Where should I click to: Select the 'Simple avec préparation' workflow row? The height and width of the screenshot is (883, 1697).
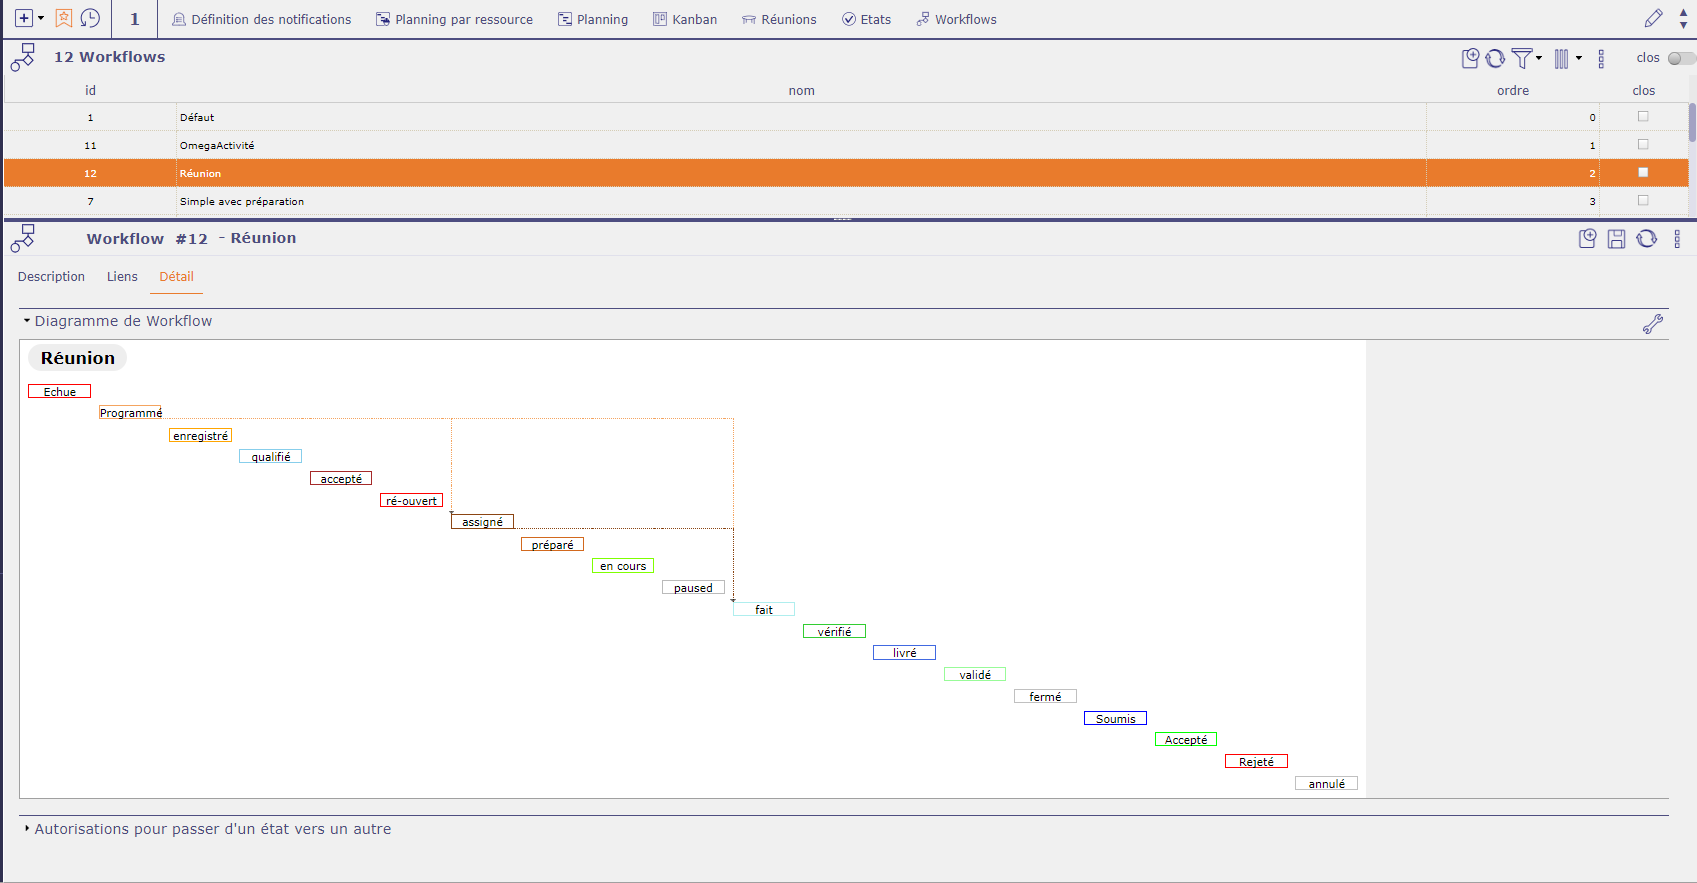point(242,202)
